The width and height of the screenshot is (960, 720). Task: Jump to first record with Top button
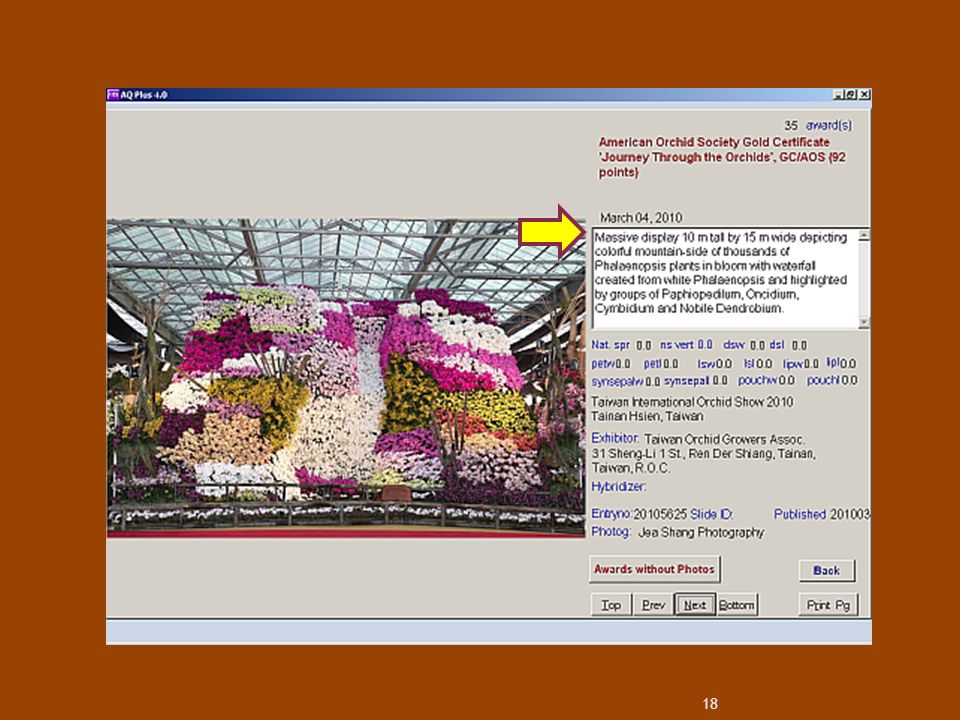click(x=611, y=605)
